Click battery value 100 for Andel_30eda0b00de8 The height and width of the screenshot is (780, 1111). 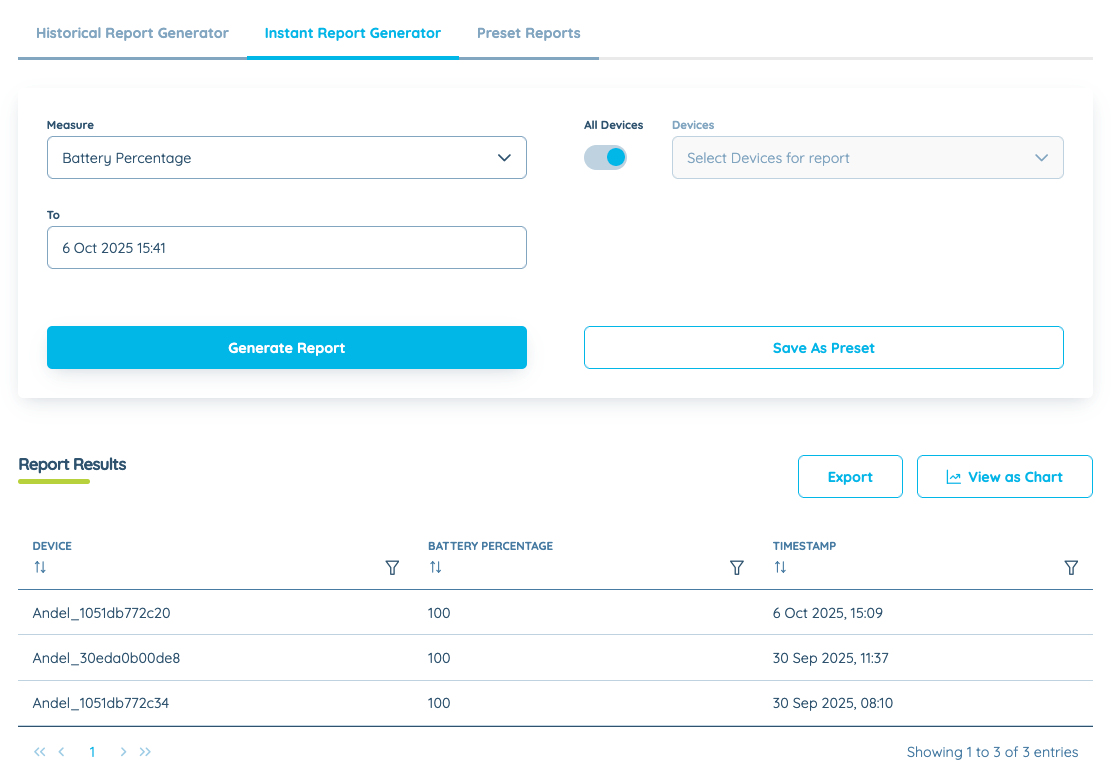pos(439,658)
